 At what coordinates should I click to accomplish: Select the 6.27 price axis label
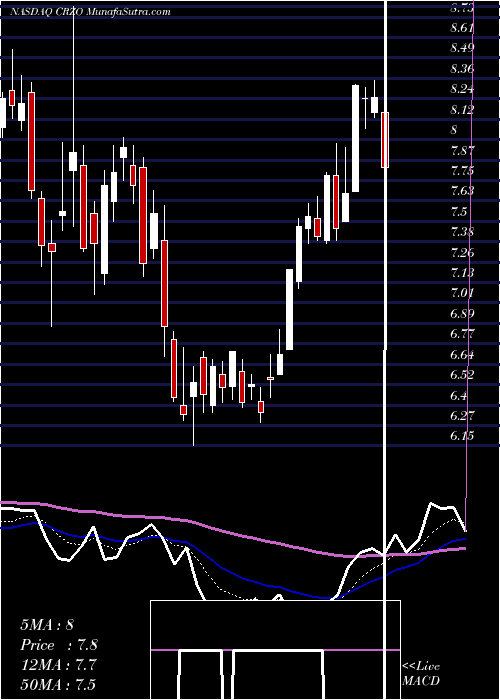pyautogui.click(x=462, y=416)
